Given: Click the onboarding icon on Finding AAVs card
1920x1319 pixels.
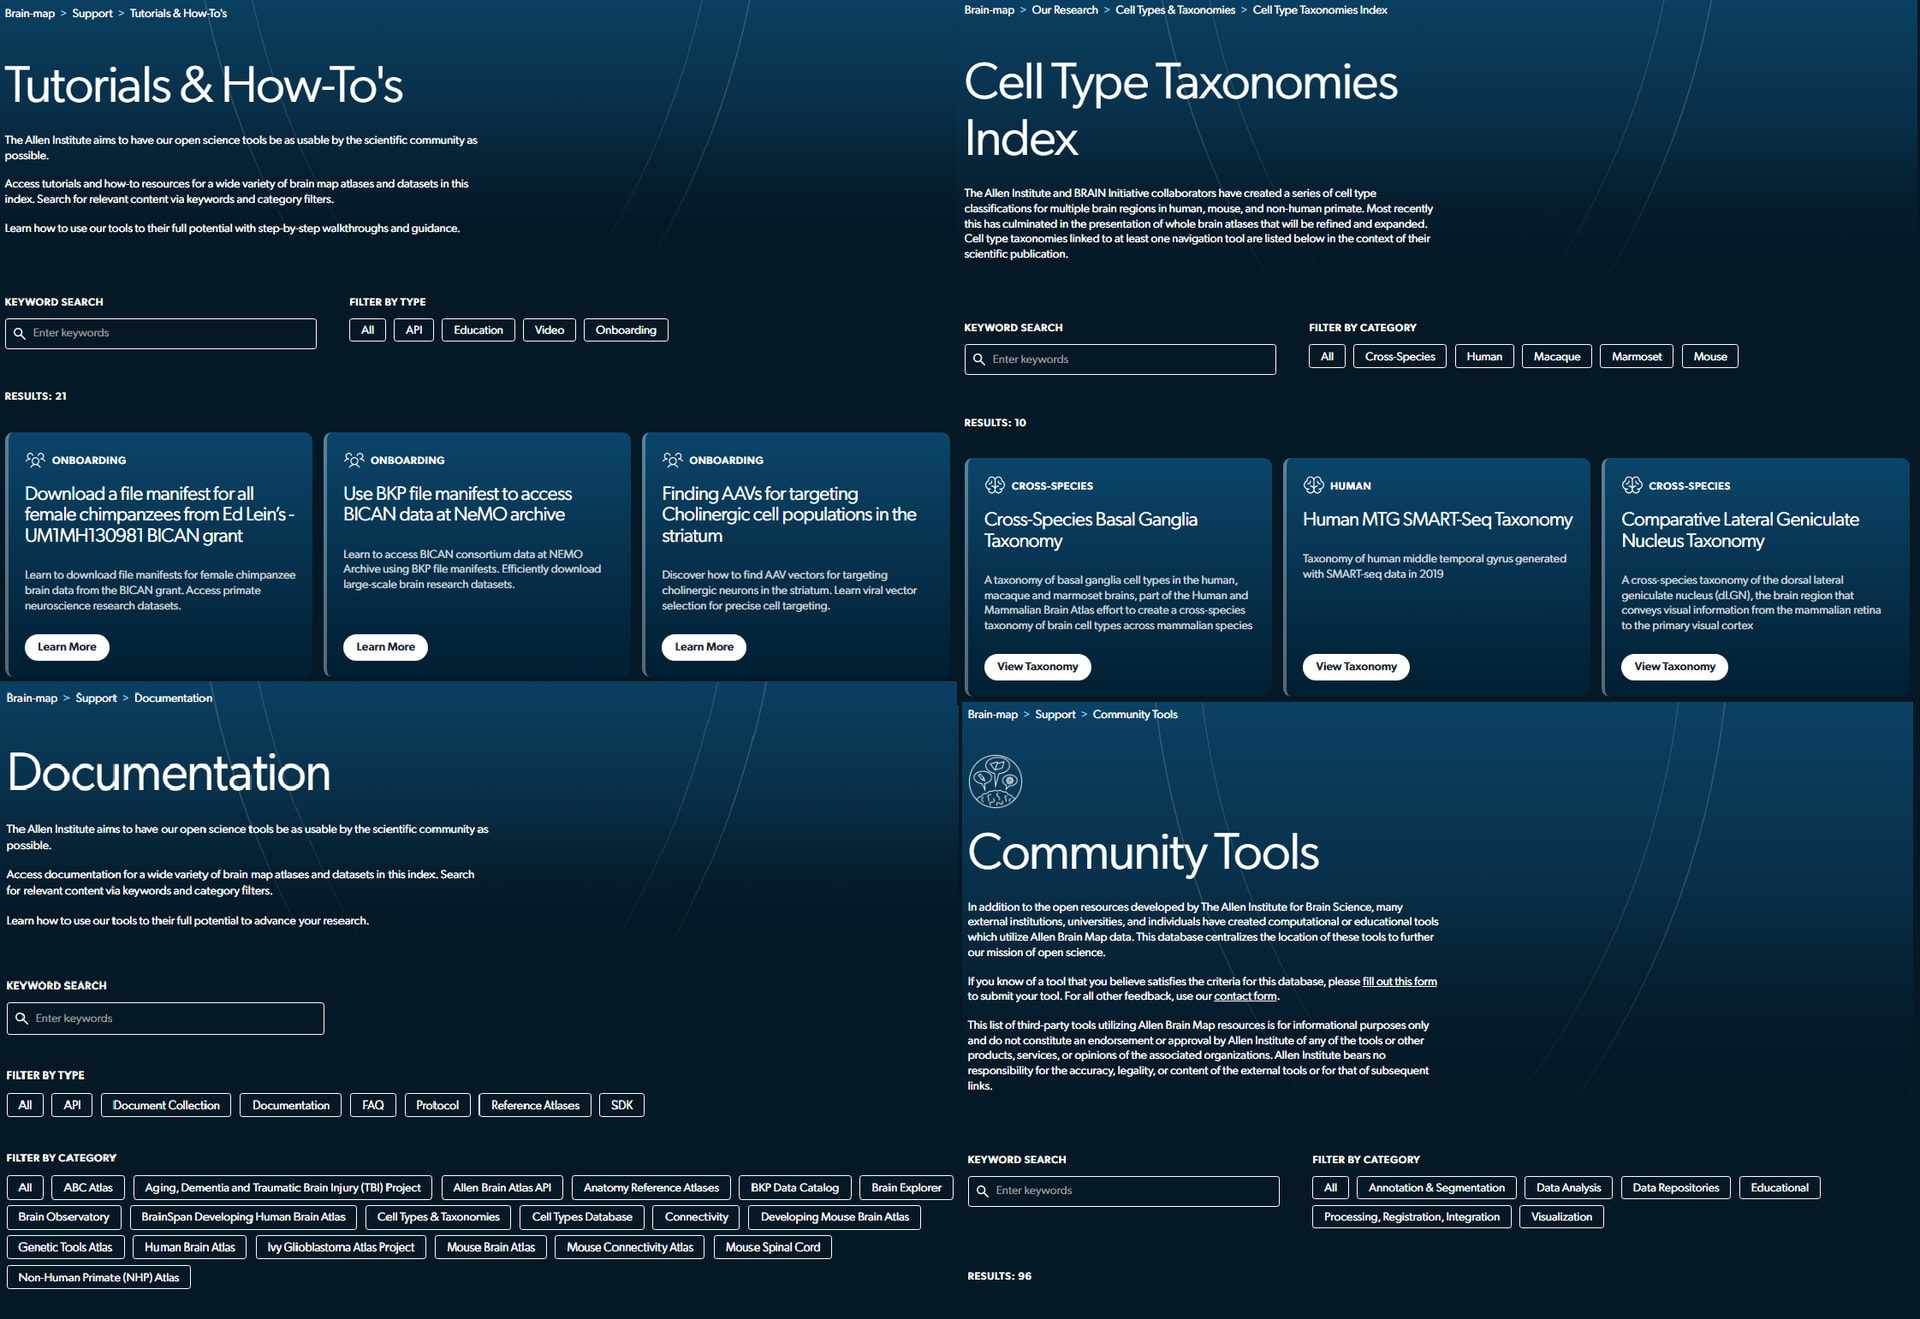Looking at the screenshot, I should coord(672,460).
